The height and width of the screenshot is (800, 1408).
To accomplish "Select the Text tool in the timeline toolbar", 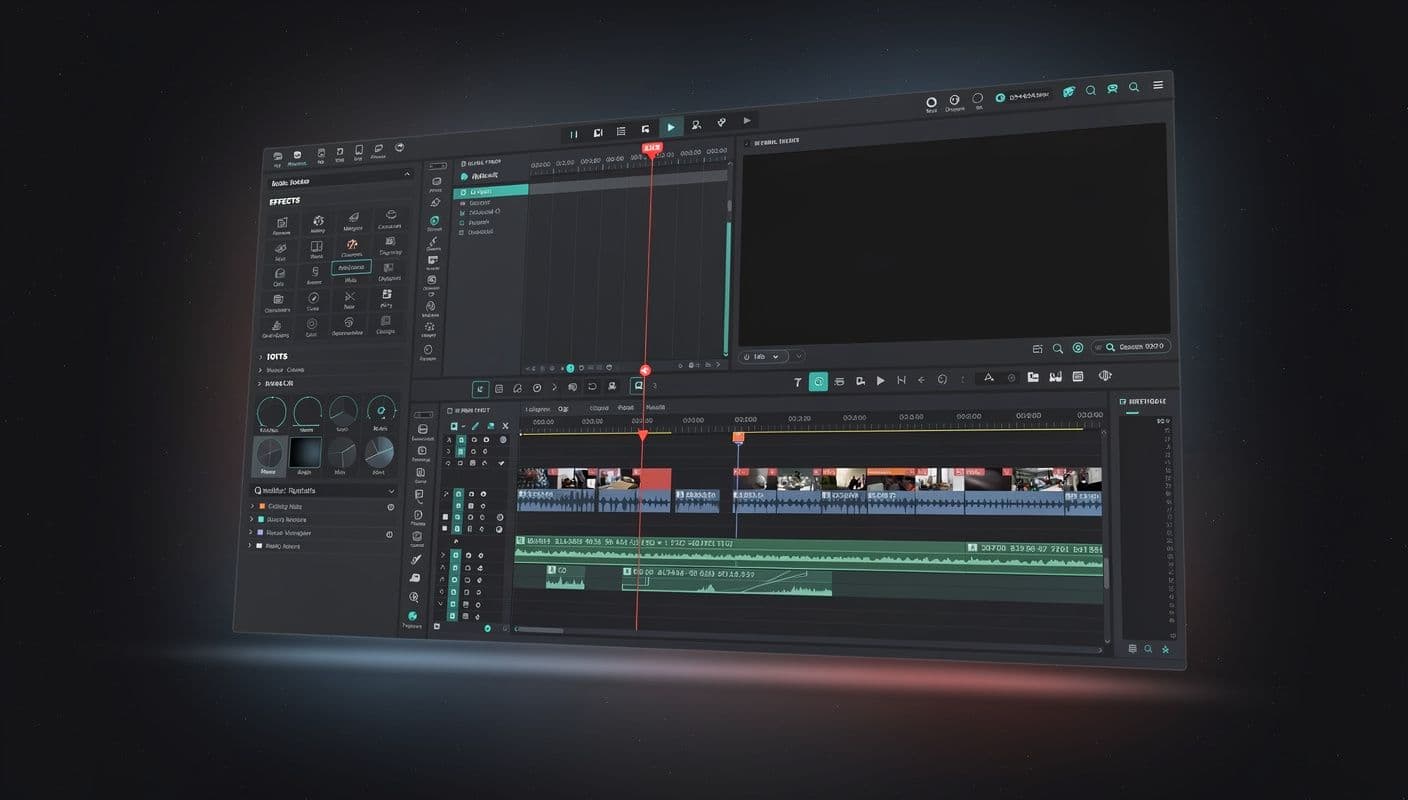I will click(x=797, y=381).
